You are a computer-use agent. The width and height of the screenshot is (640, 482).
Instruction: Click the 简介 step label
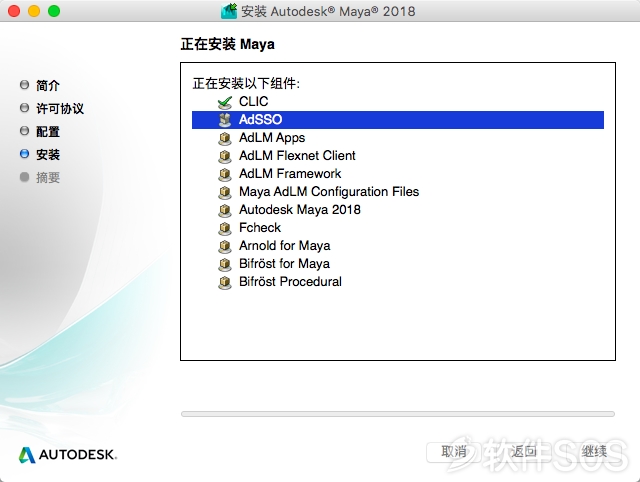click(x=48, y=85)
